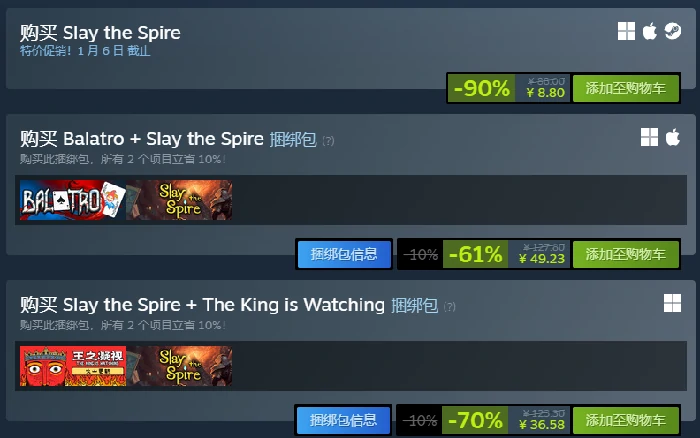The height and width of the screenshot is (438, 700).
Task: Click the Apple icon in Slay the Spire row
Action: (650, 31)
